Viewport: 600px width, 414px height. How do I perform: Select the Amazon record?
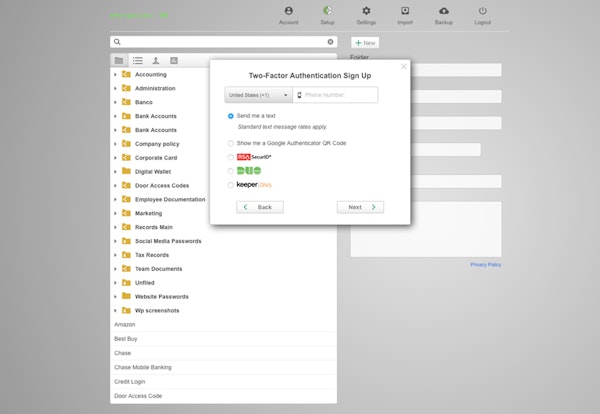point(223,324)
